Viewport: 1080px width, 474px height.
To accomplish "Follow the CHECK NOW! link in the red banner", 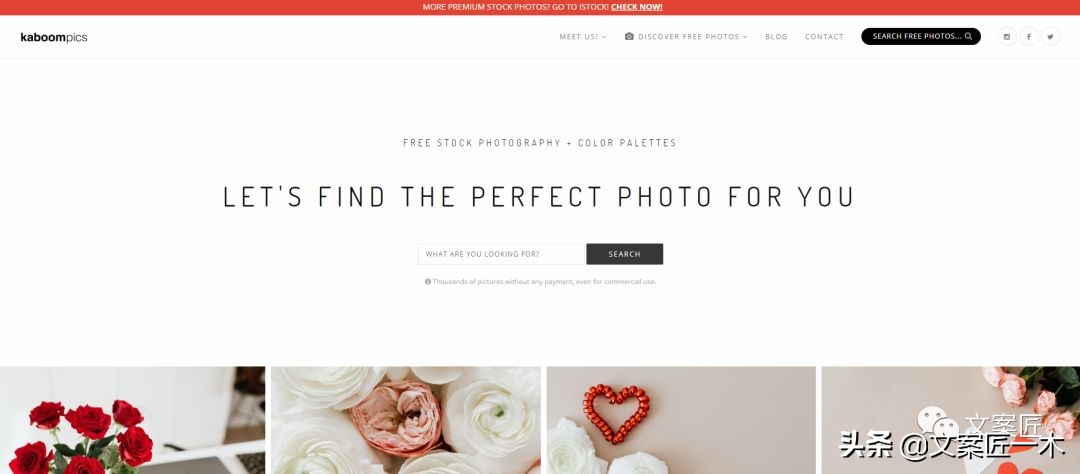I will [636, 7].
